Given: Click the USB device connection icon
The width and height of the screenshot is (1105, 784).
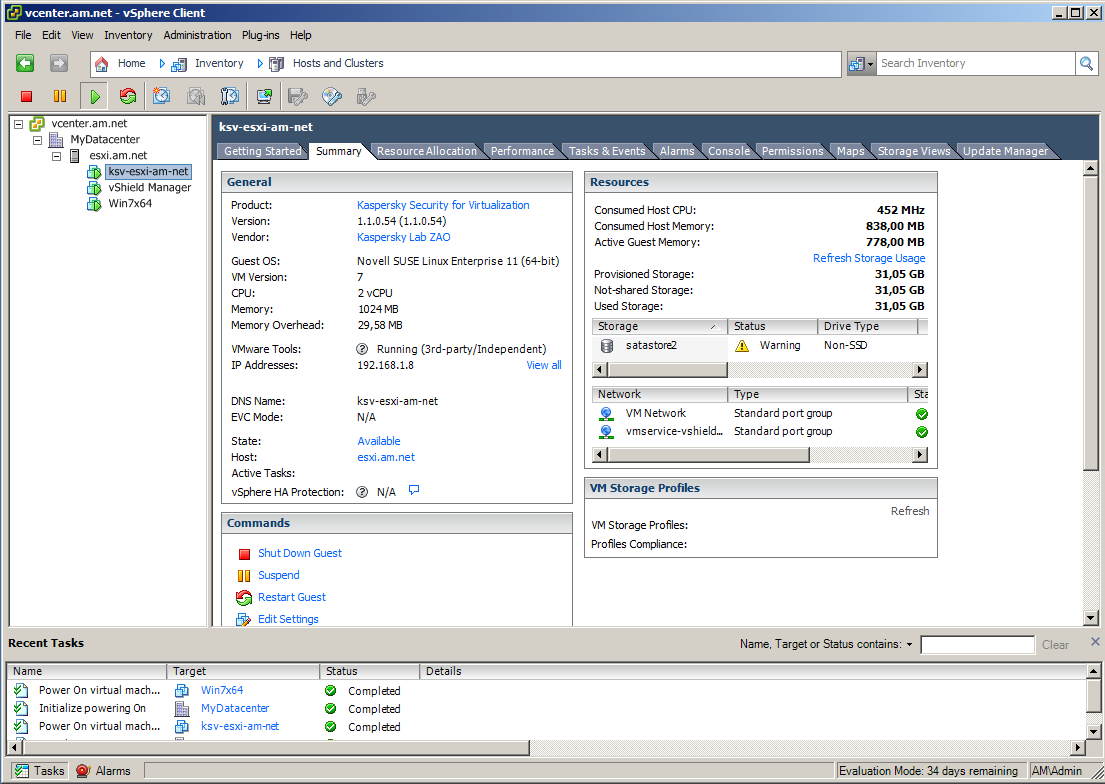Looking at the screenshot, I should pos(366,96).
